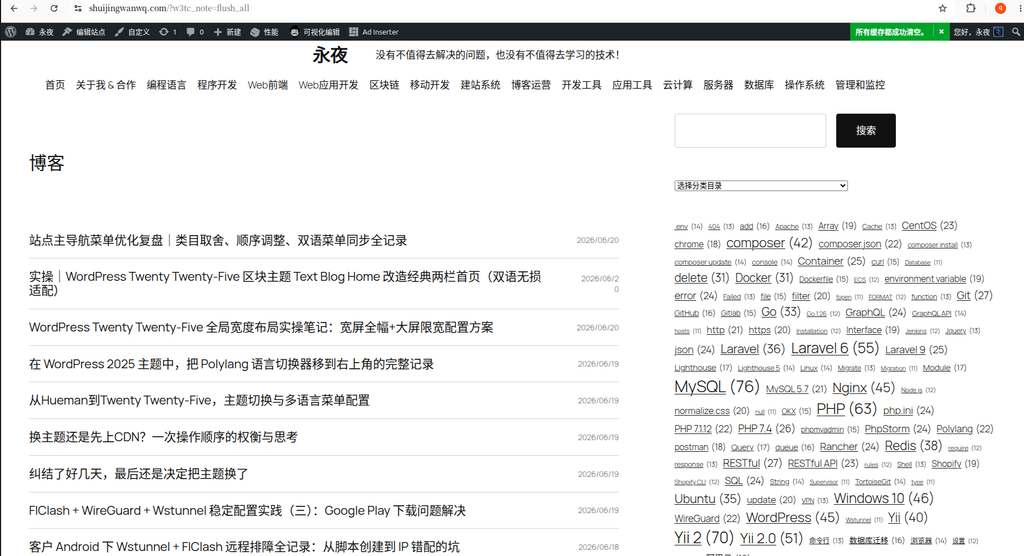Open post 纠结了好几天
Screen dimensions: 1024x556
click(138, 474)
